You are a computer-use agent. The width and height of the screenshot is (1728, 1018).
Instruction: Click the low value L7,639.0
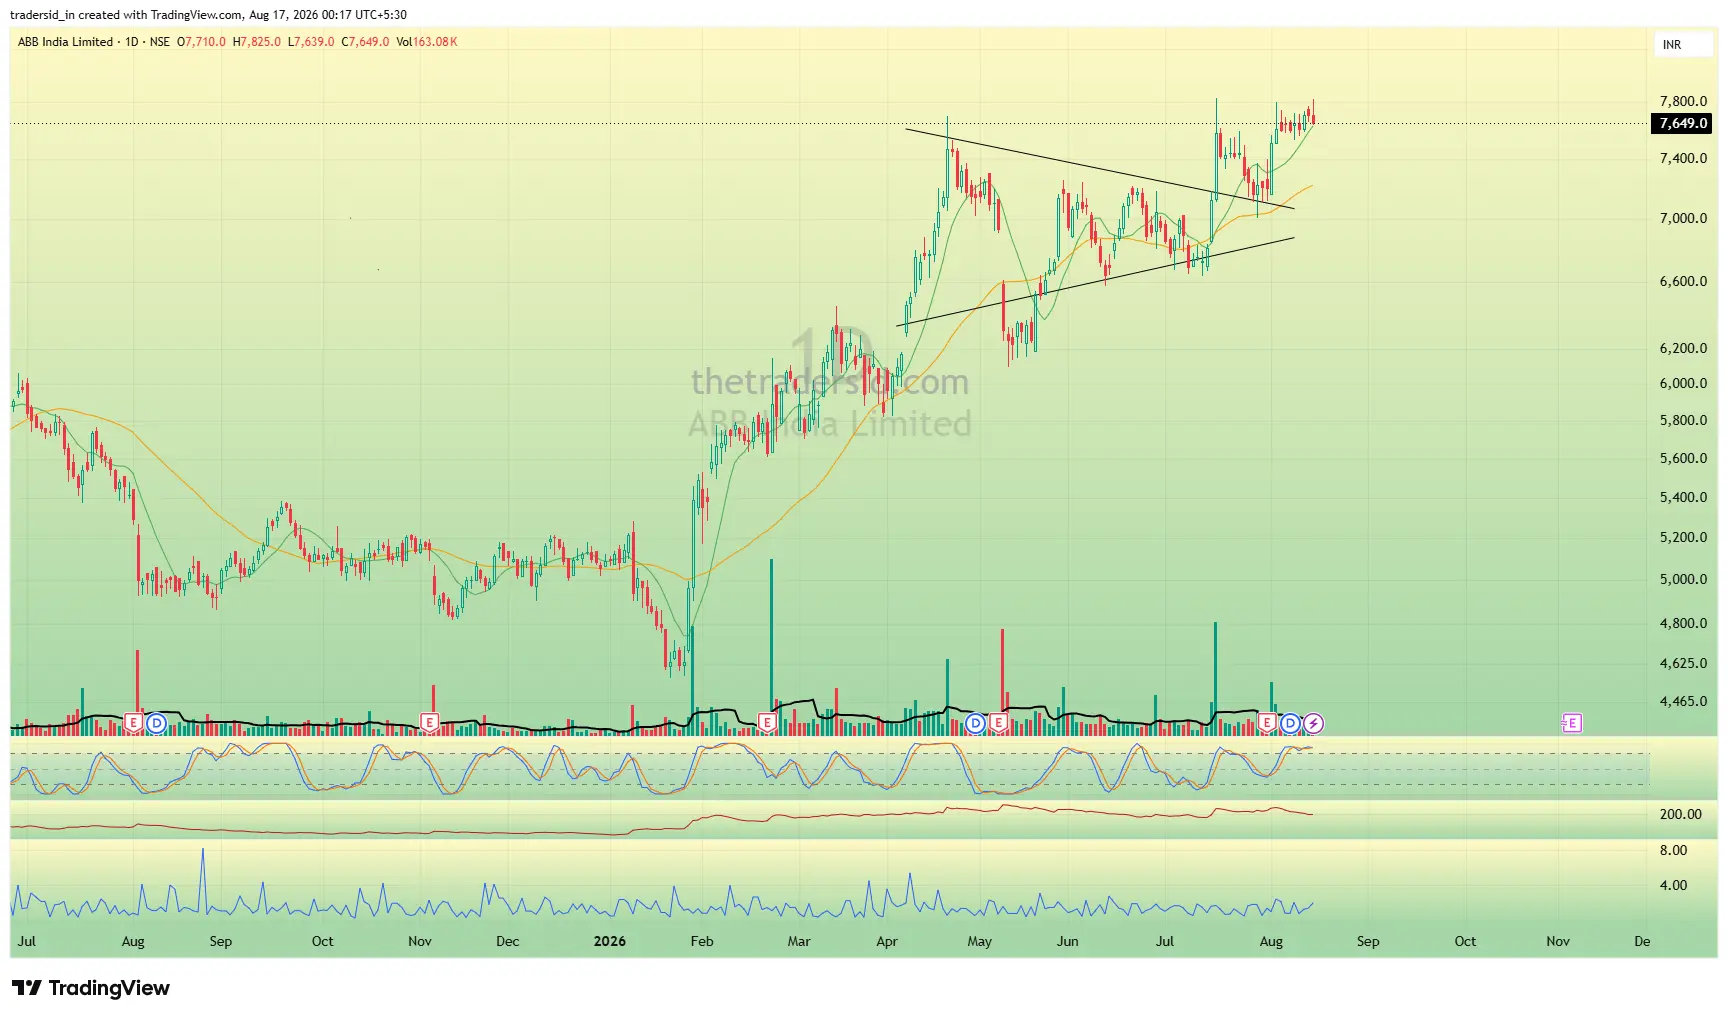311,42
